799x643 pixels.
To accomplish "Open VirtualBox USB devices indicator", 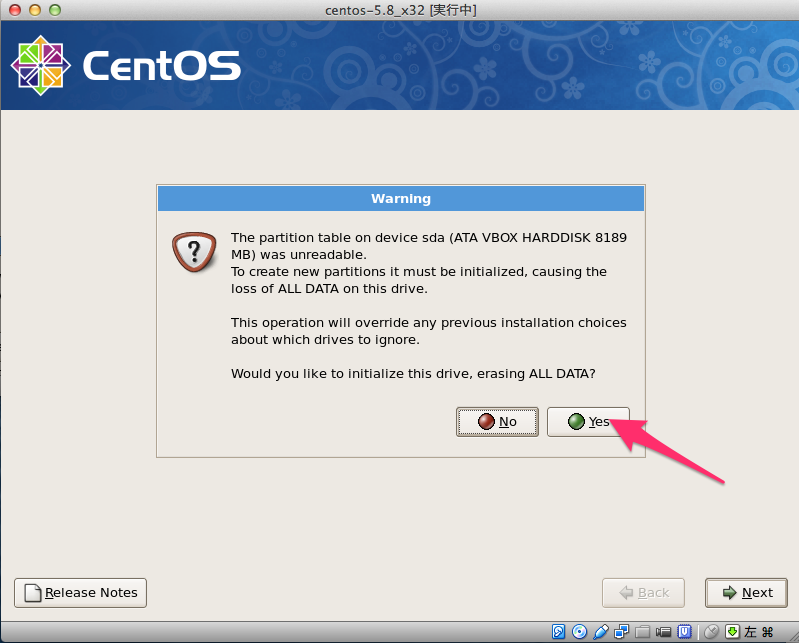I will [x=601, y=632].
